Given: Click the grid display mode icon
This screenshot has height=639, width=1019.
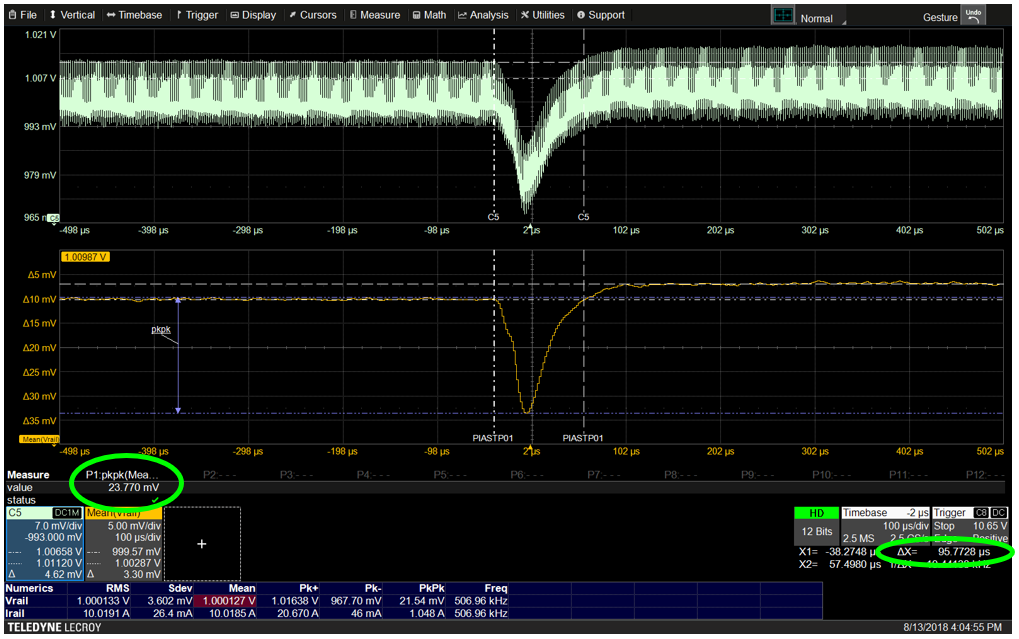Looking at the screenshot, I should coord(783,17).
